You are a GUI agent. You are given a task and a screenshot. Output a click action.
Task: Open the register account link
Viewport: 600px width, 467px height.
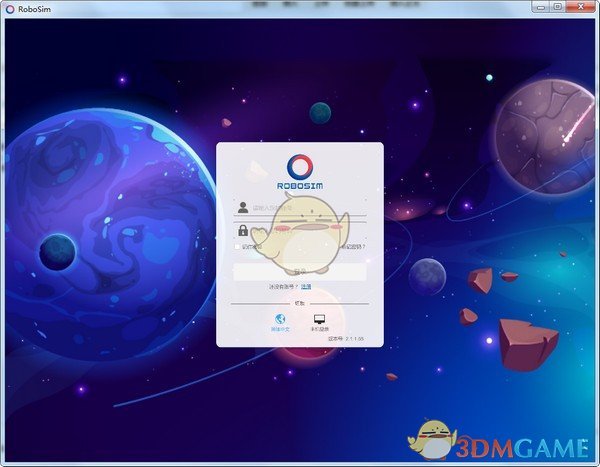306,286
